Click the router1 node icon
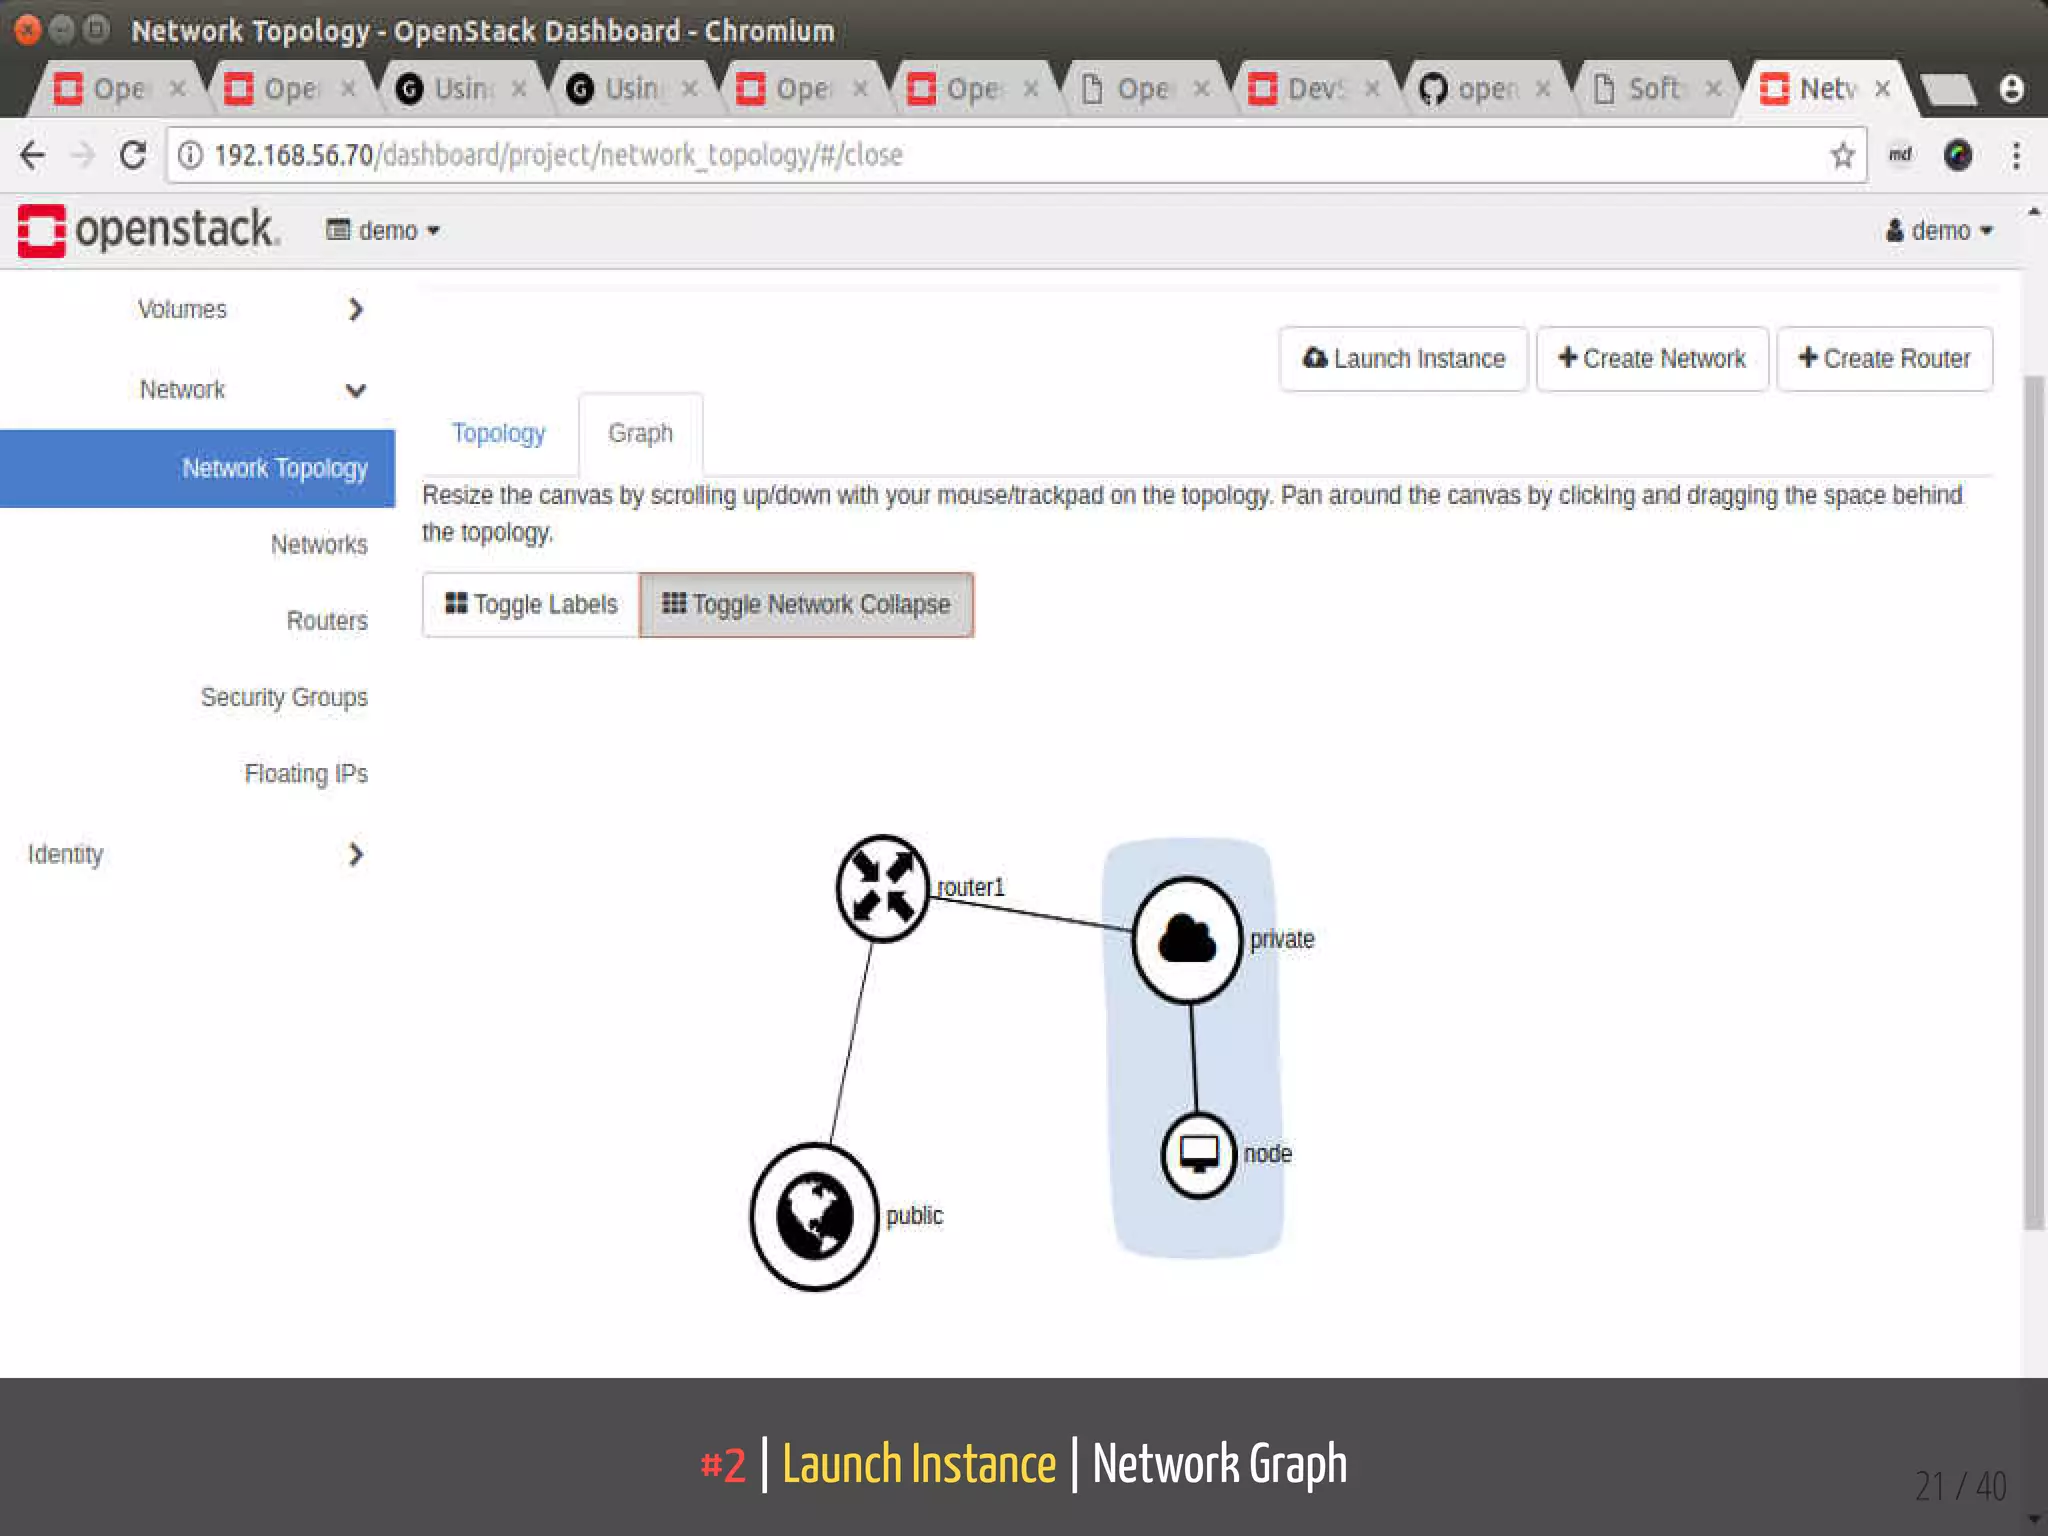This screenshot has width=2048, height=1536. point(882,888)
